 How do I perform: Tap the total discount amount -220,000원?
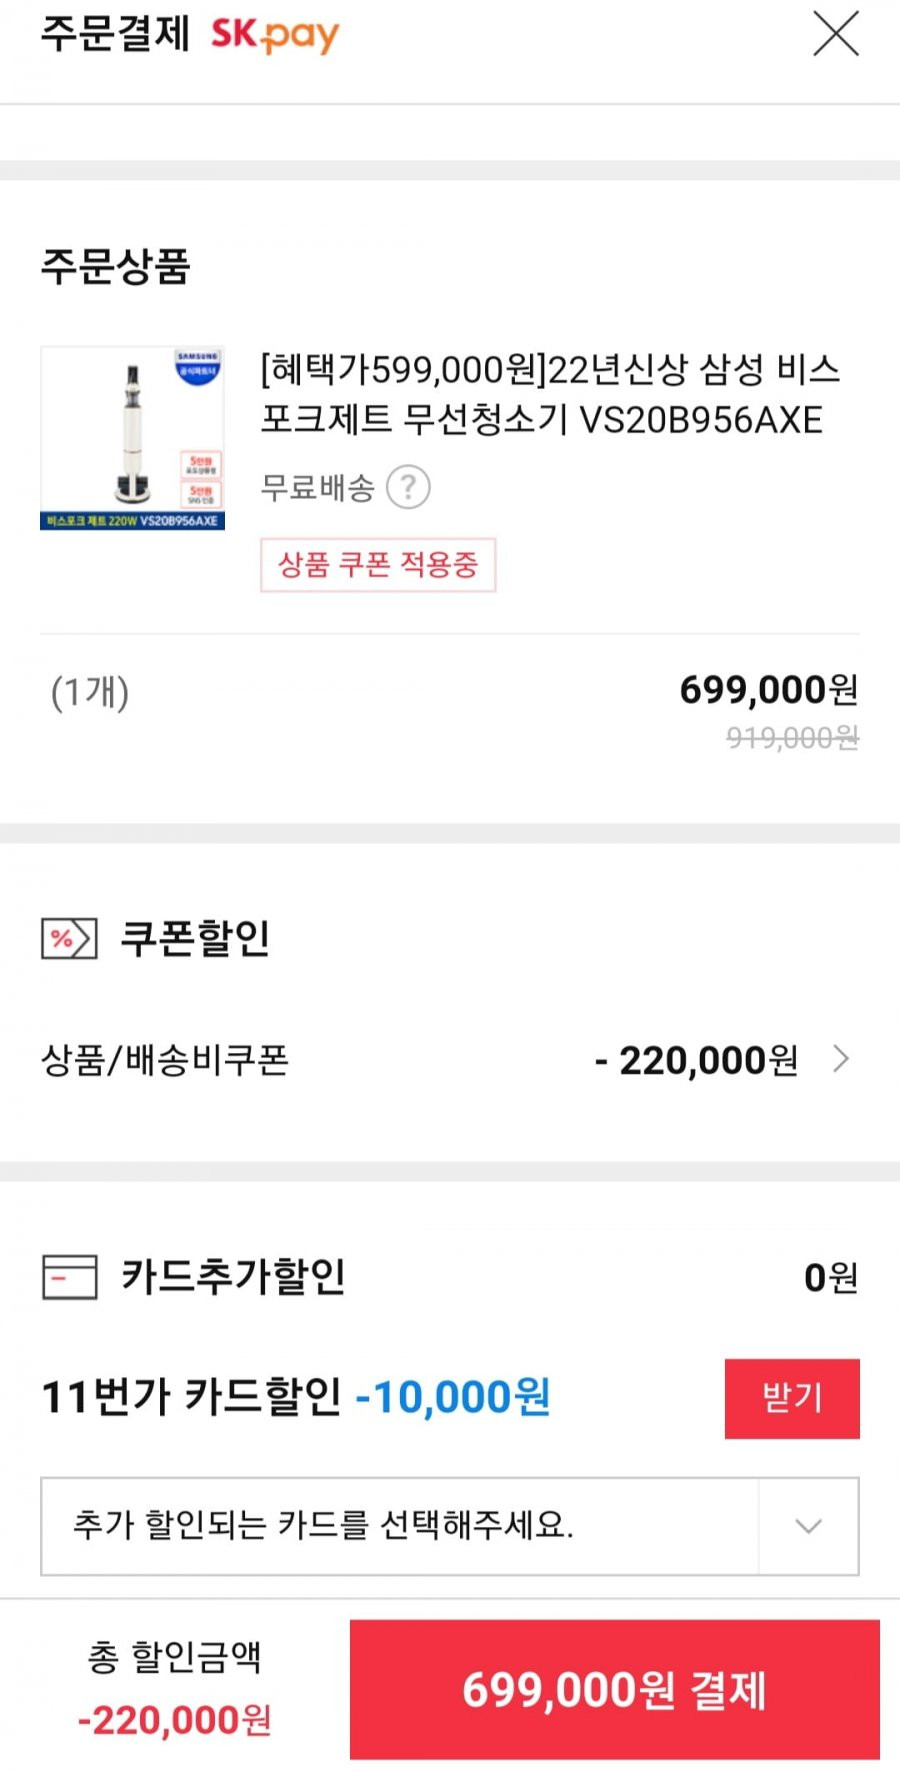(175, 1720)
